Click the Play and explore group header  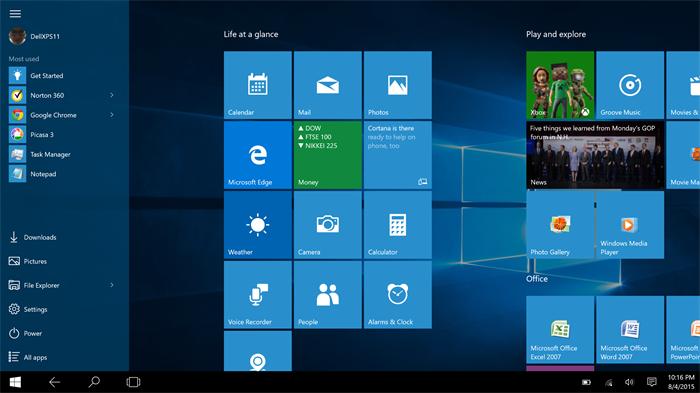[556, 34]
